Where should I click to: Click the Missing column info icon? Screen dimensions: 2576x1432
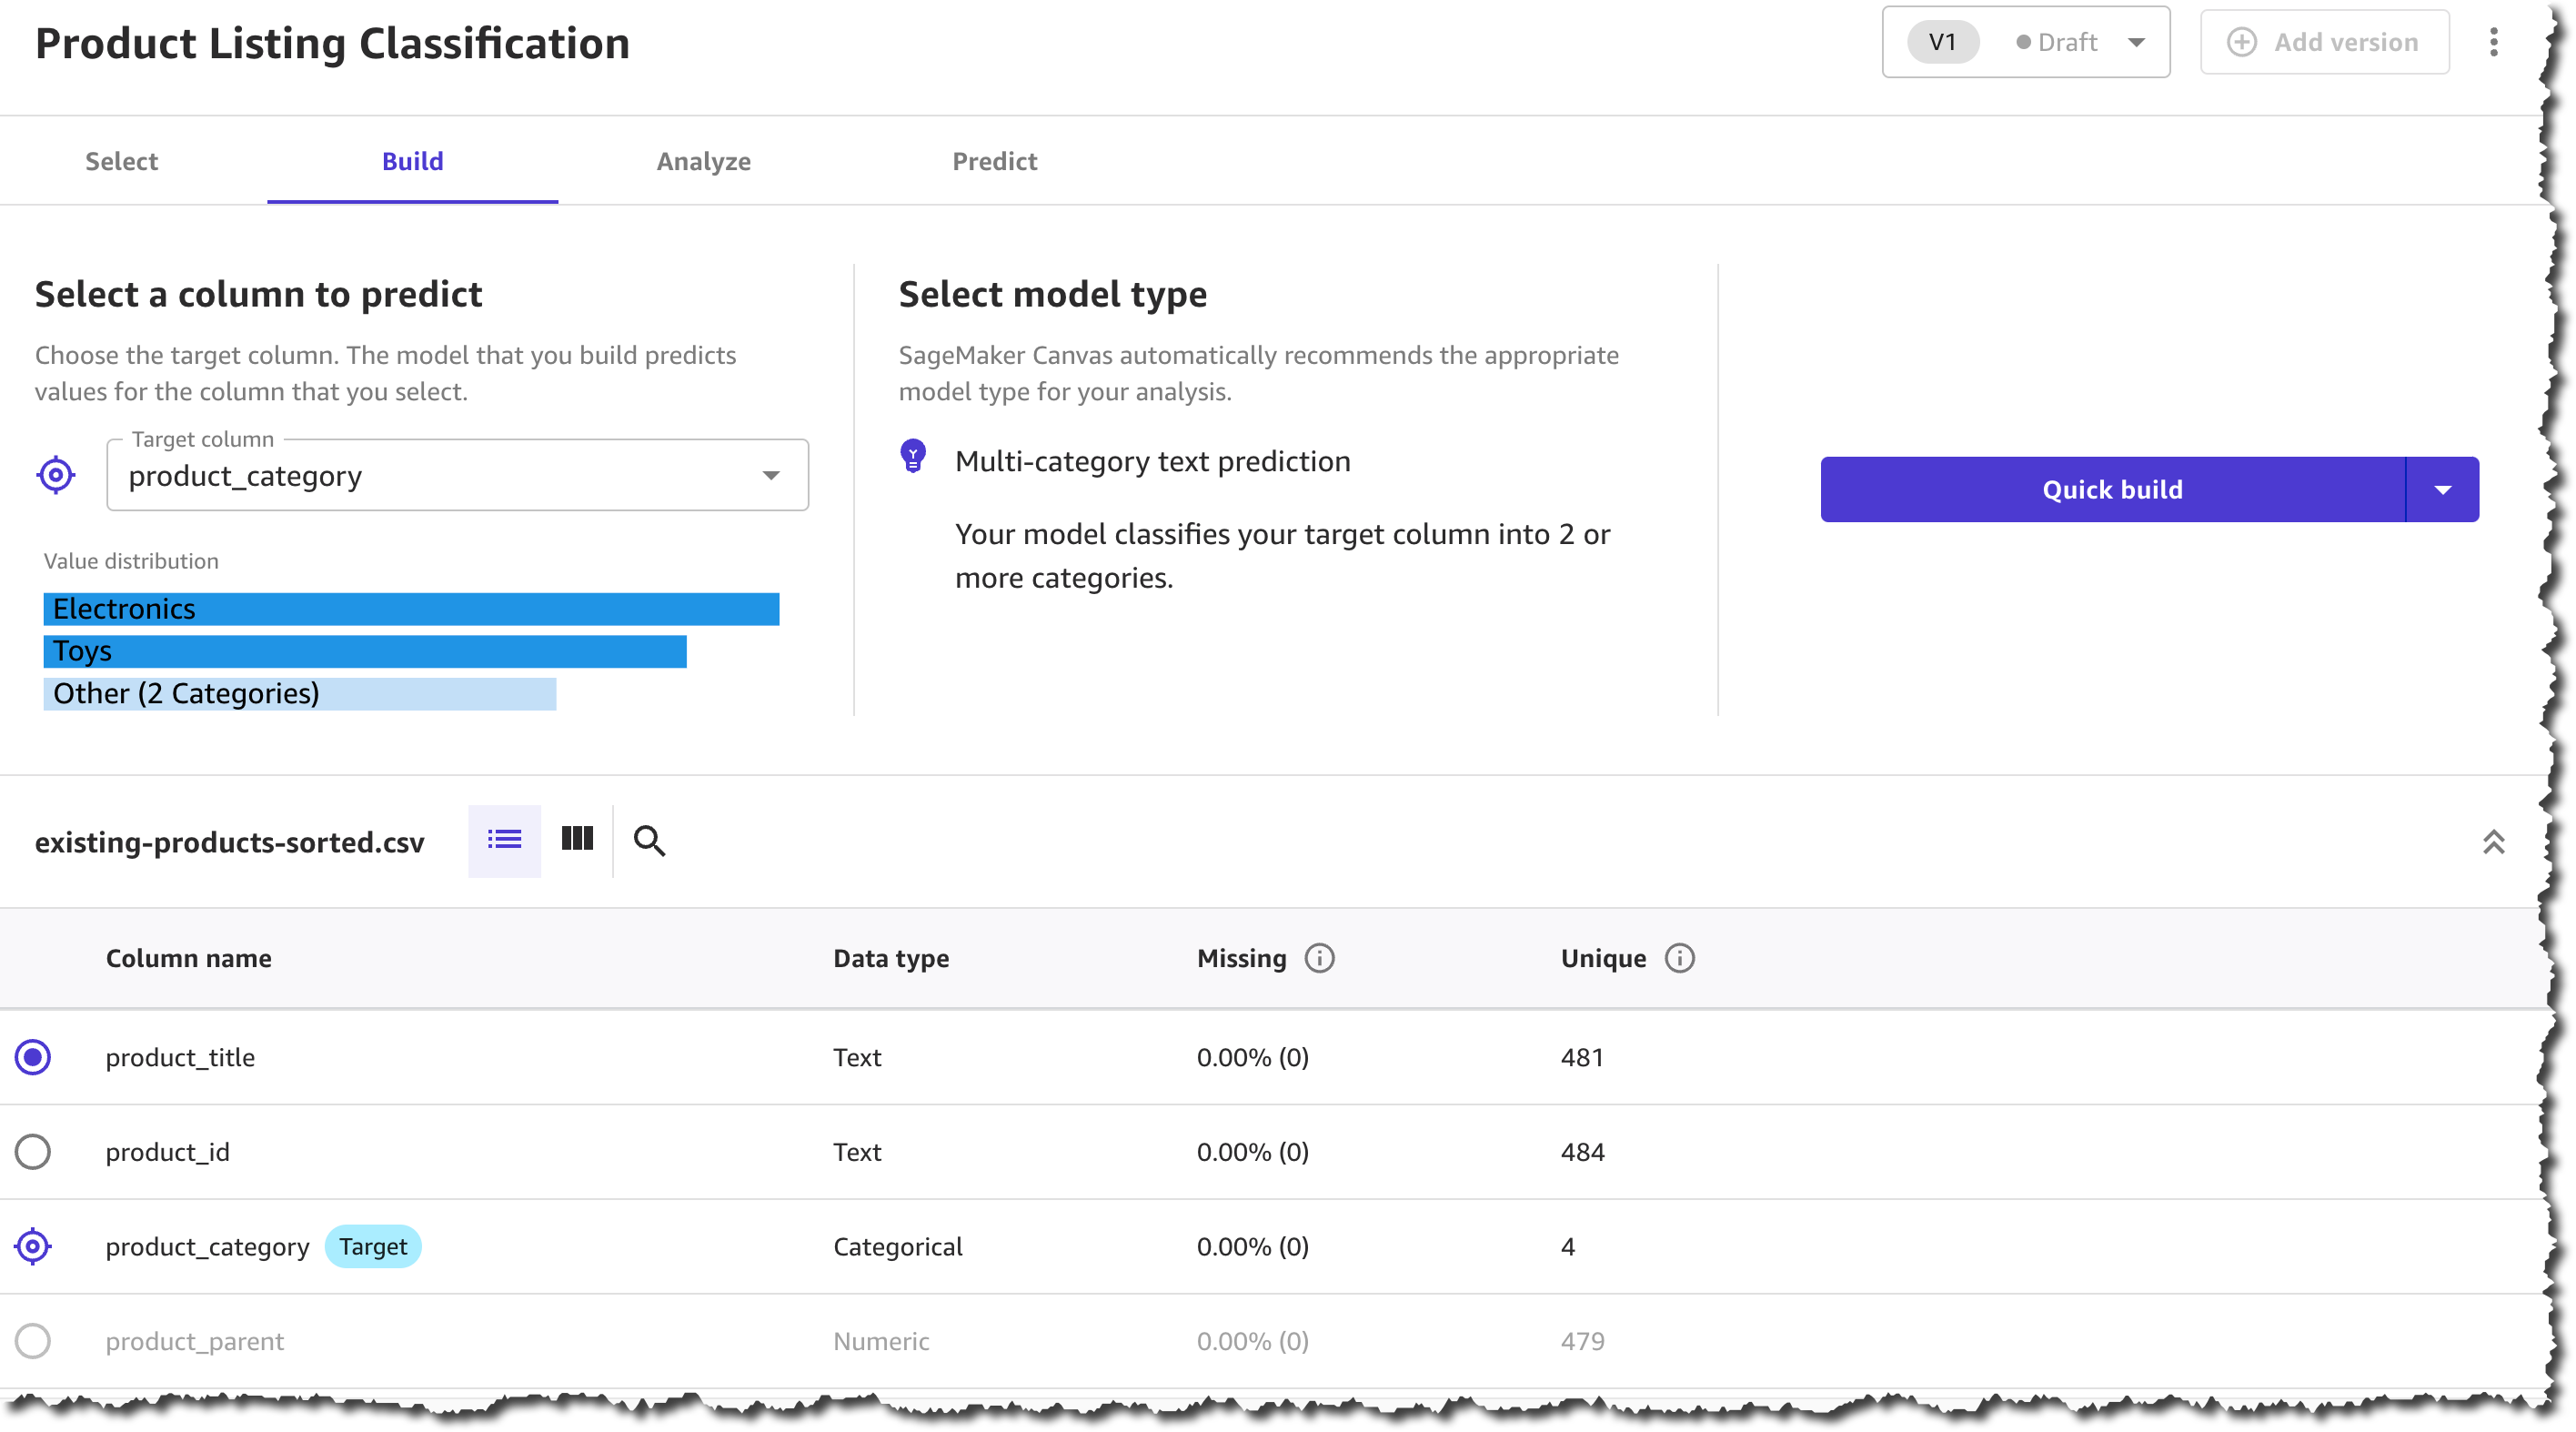coord(1319,958)
